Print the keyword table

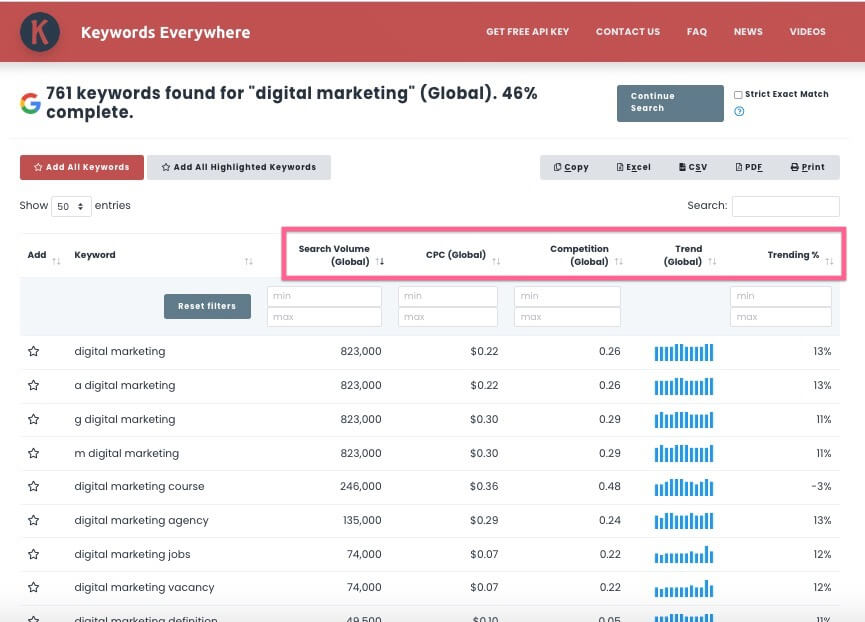pyautogui.click(x=807, y=167)
